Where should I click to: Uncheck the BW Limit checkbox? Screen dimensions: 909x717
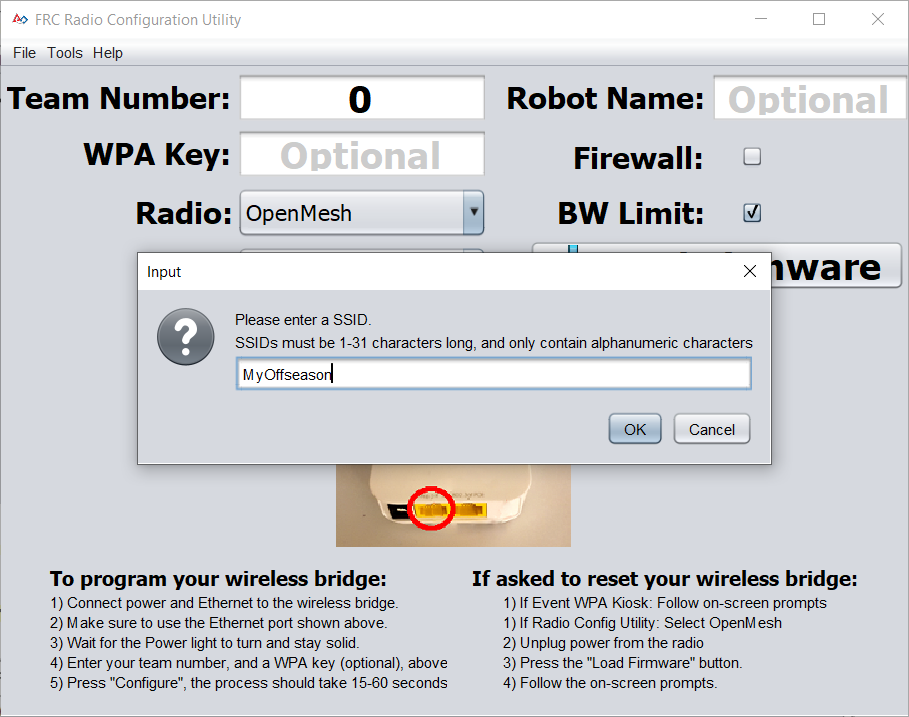coord(752,213)
